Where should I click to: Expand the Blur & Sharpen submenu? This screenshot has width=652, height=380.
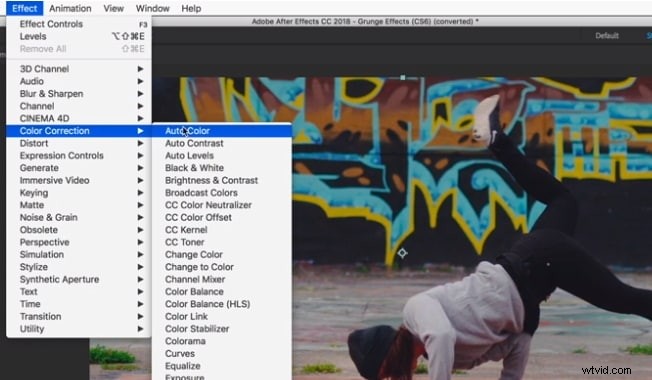[x=79, y=94]
